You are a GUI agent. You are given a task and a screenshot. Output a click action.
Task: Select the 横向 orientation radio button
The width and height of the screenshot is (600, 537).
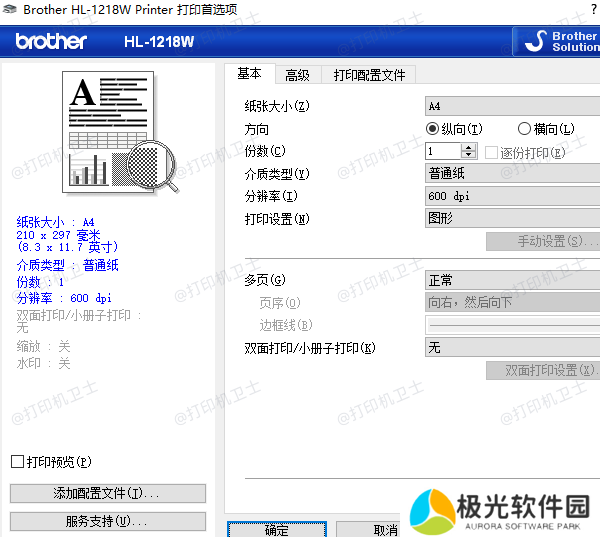[524, 129]
